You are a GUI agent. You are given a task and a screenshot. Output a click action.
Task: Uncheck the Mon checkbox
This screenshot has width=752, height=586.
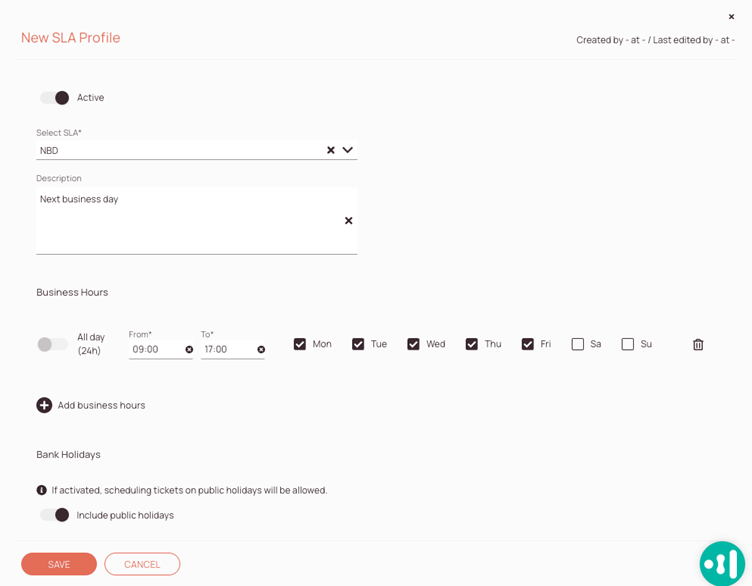tap(300, 344)
